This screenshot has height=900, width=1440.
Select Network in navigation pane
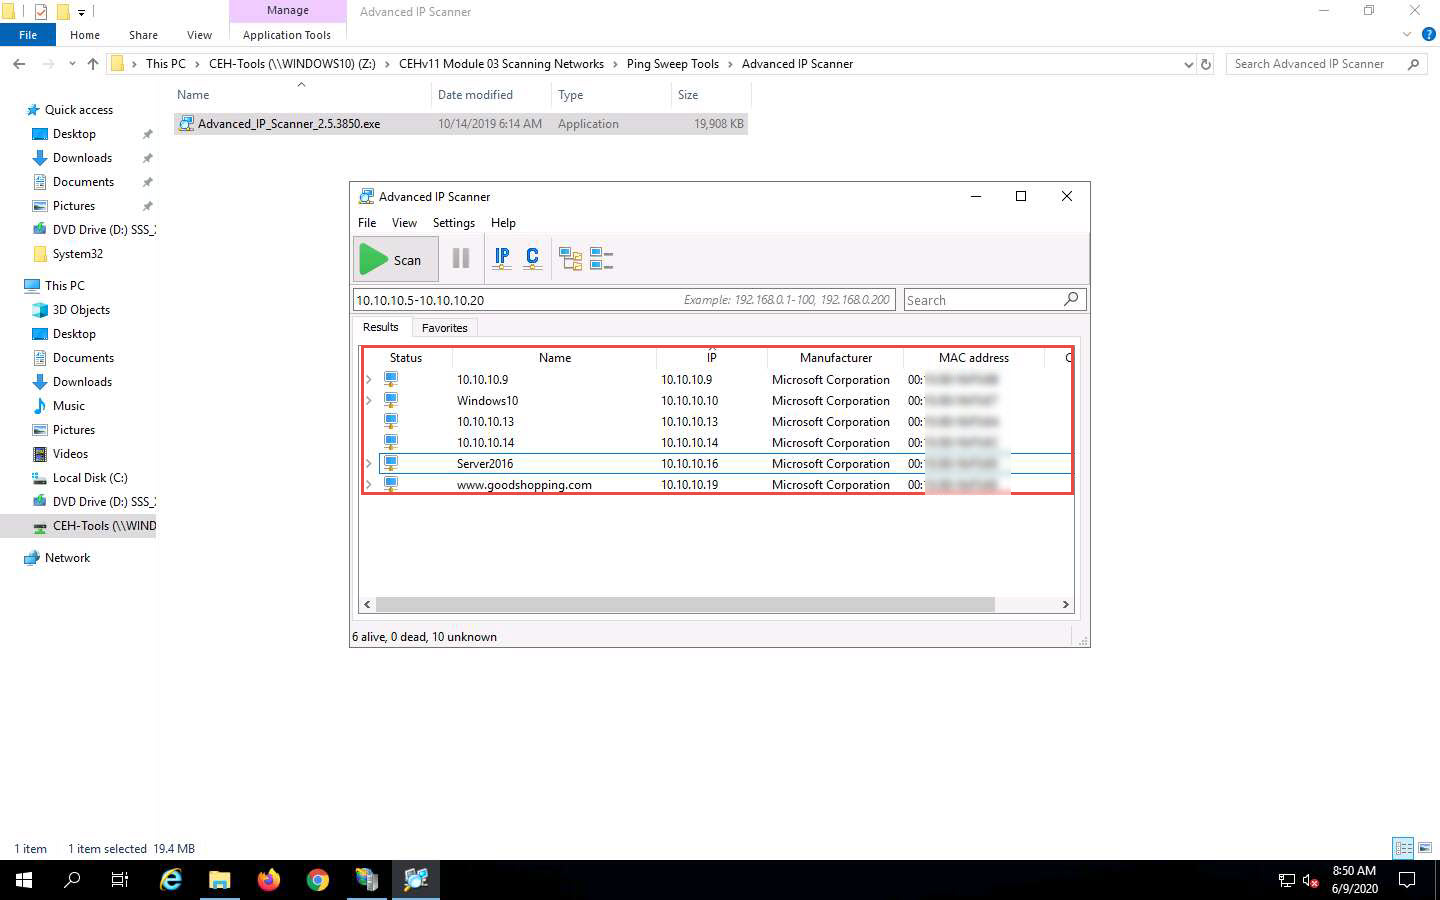pyautogui.click(x=67, y=558)
